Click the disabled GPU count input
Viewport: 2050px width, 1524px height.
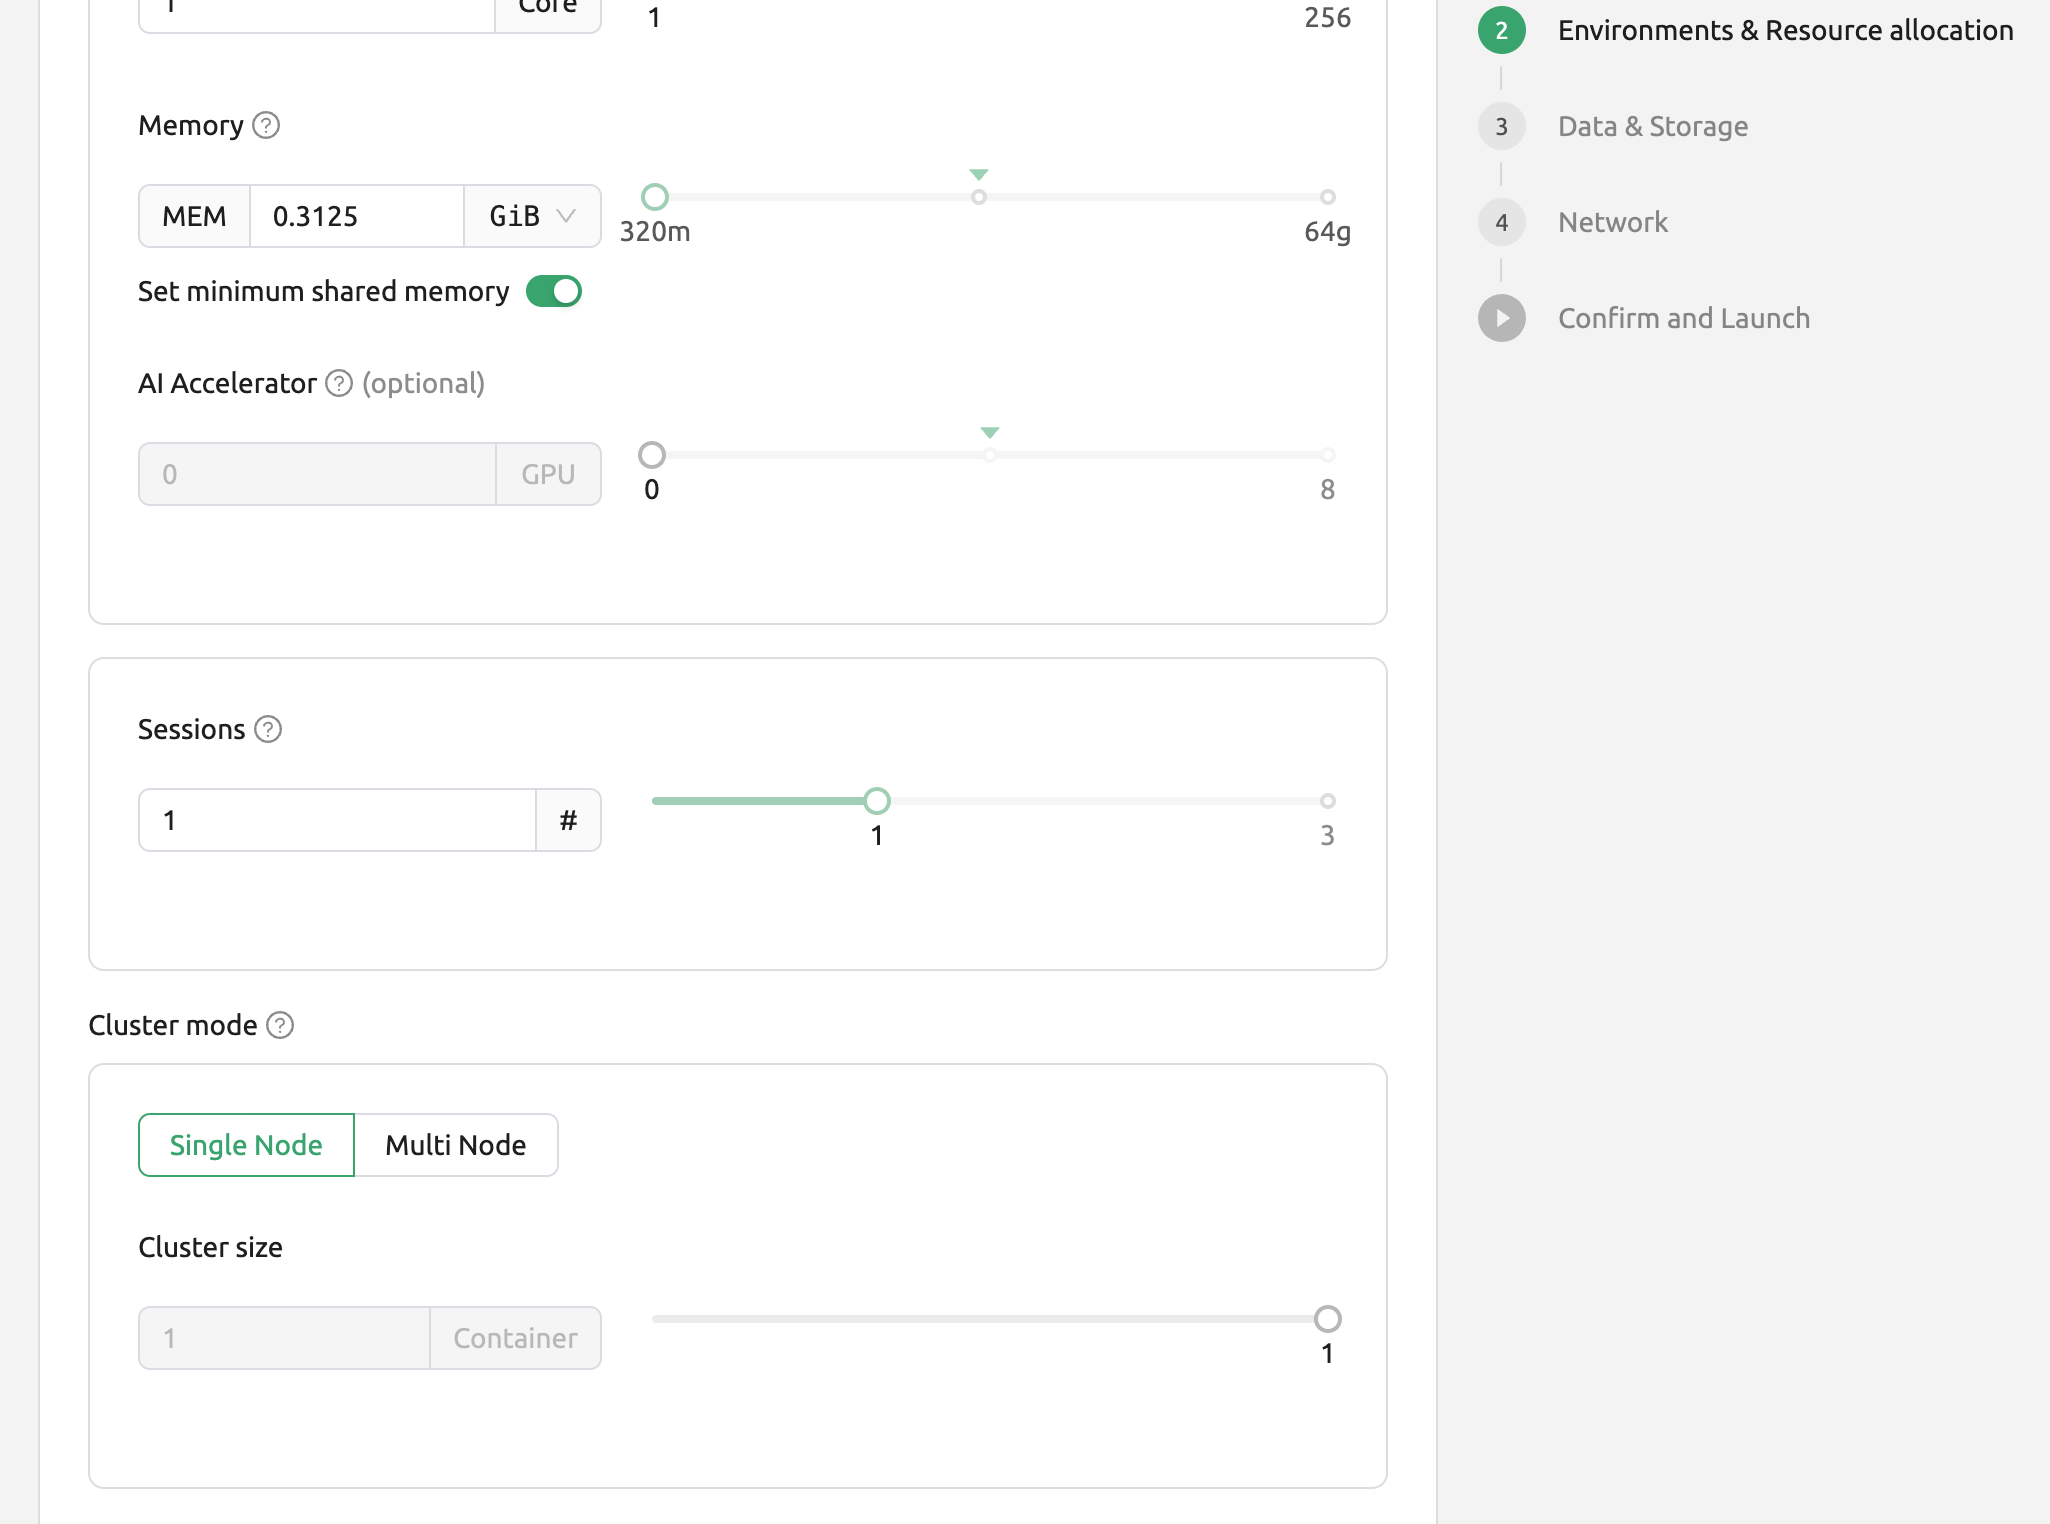(x=318, y=474)
